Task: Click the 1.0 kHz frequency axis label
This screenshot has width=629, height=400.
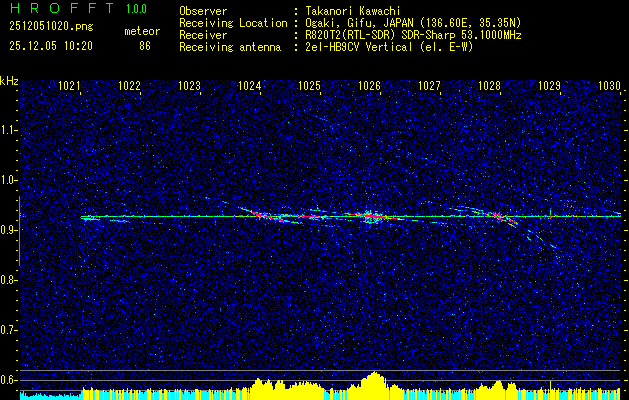Action: [6, 180]
